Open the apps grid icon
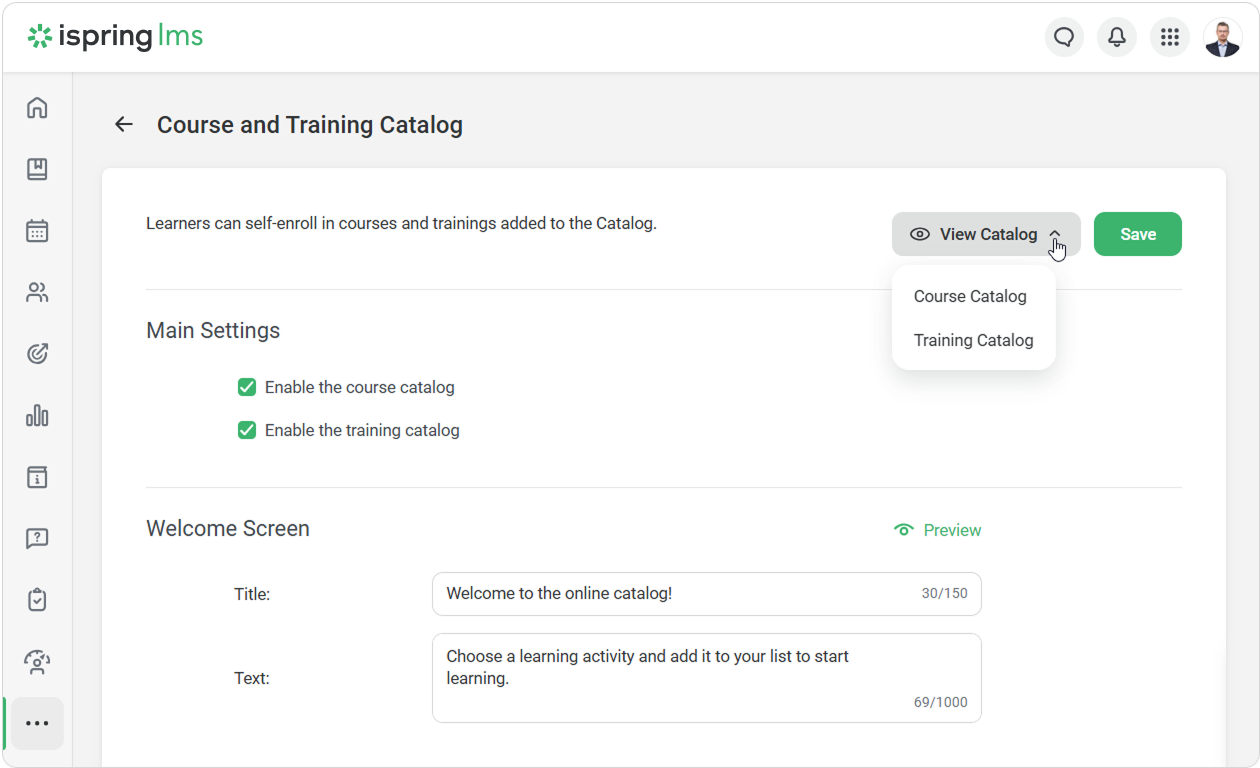The image size is (1260, 768). pos(1170,38)
